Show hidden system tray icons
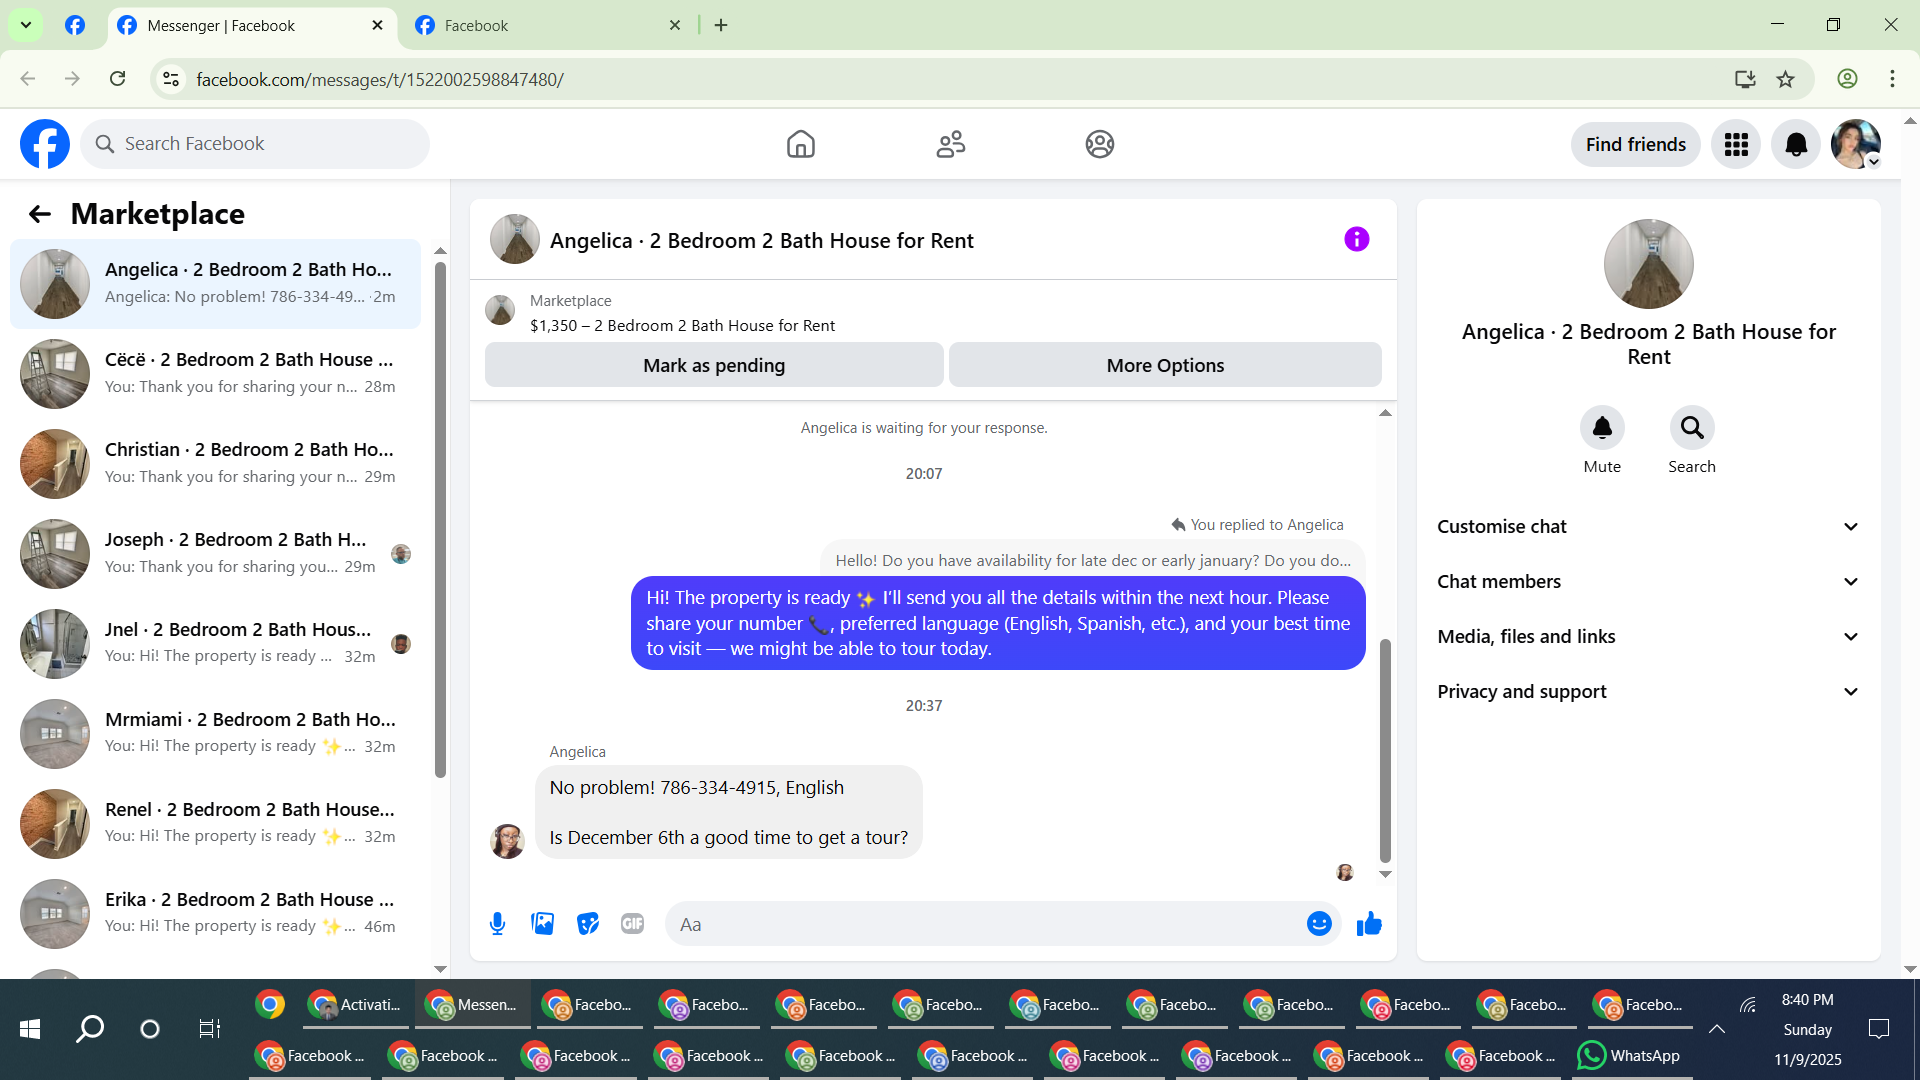This screenshot has width=1920, height=1080. point(1717,1029)
